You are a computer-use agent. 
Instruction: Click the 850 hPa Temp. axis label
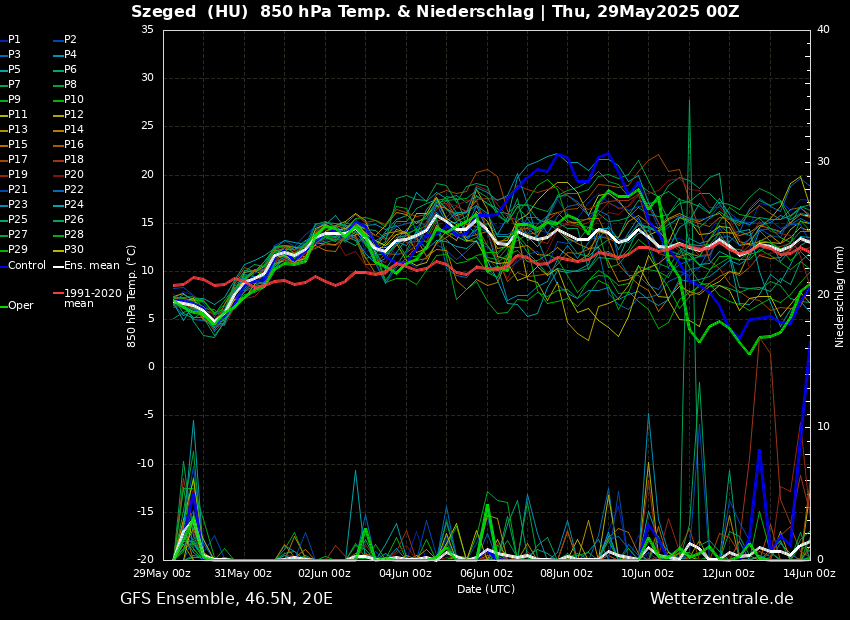pos(132,296)
